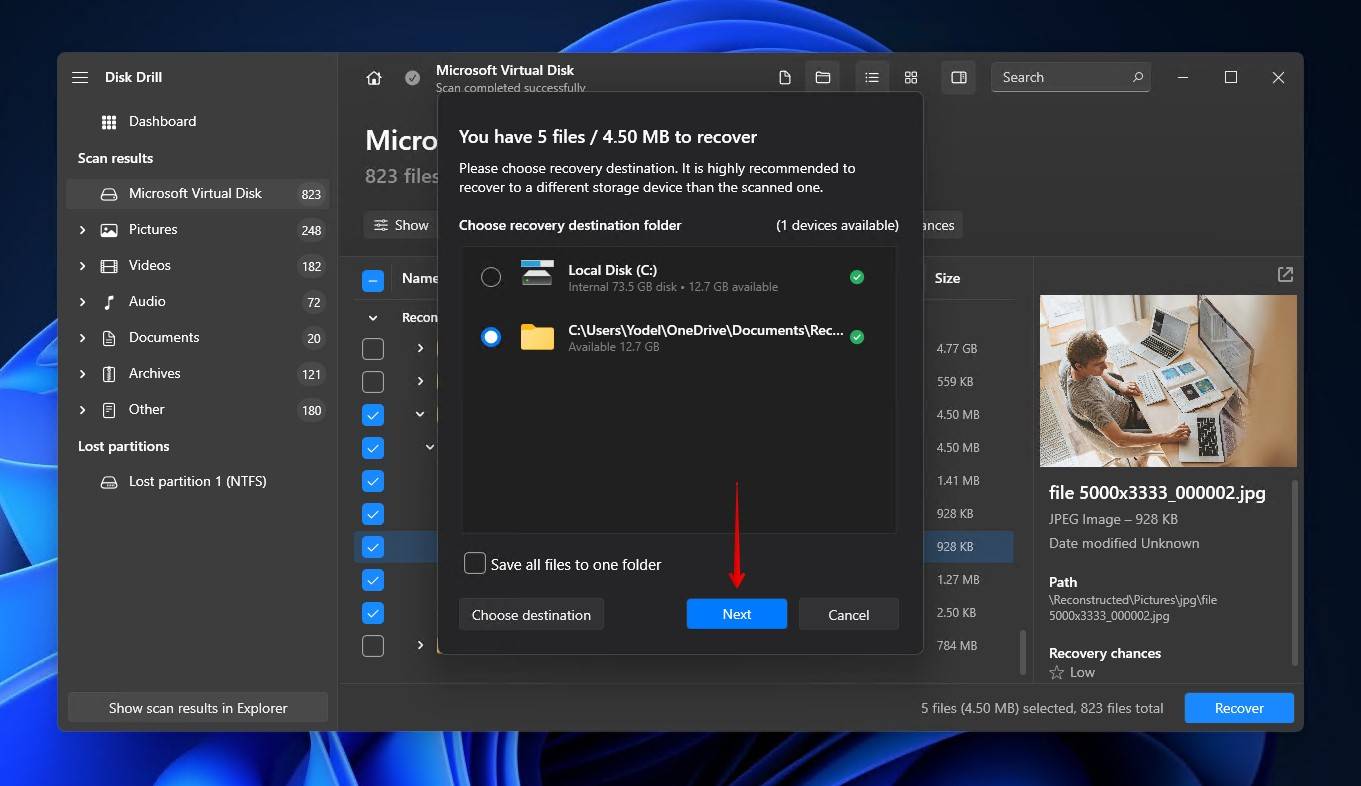Click the Dashboard grid icon
The height and width of the screenshot is (786, 1361).
click(x=109, y=122)
